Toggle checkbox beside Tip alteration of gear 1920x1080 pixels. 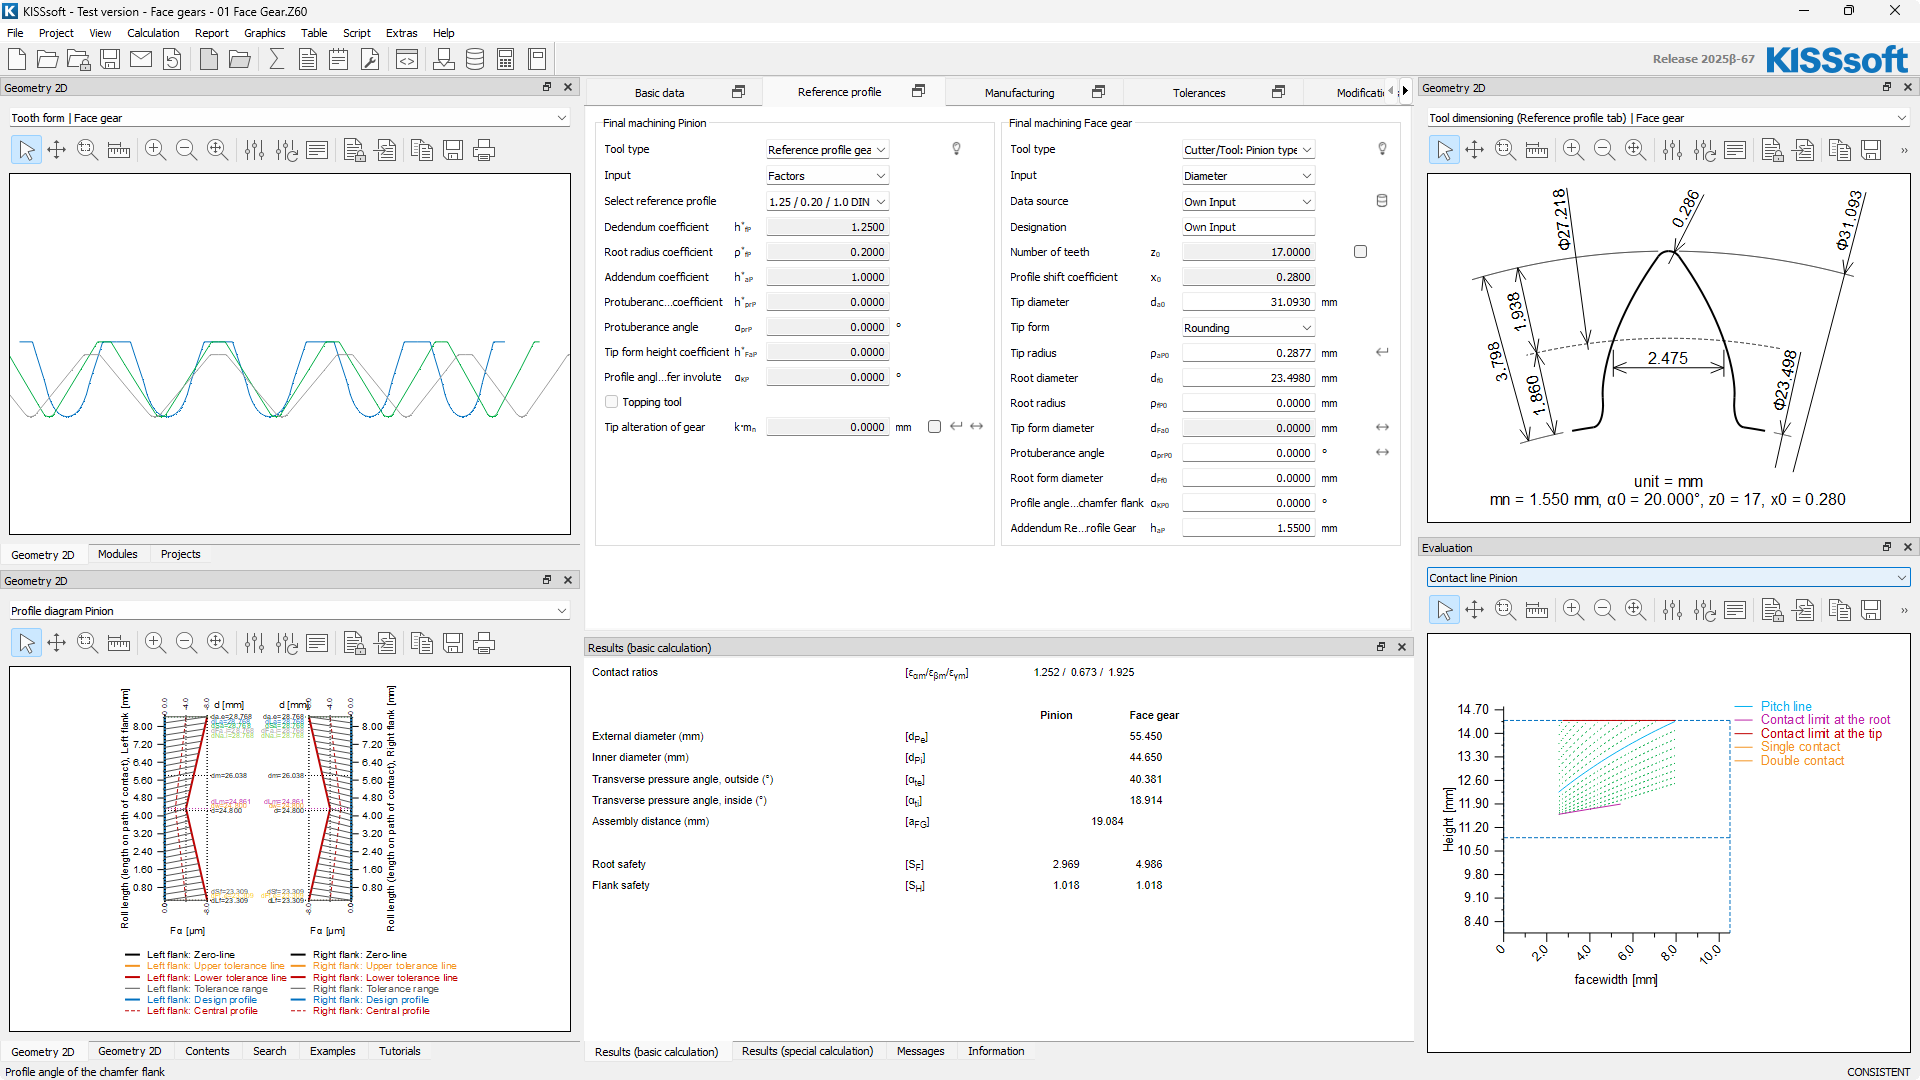(x=934, y=427)
